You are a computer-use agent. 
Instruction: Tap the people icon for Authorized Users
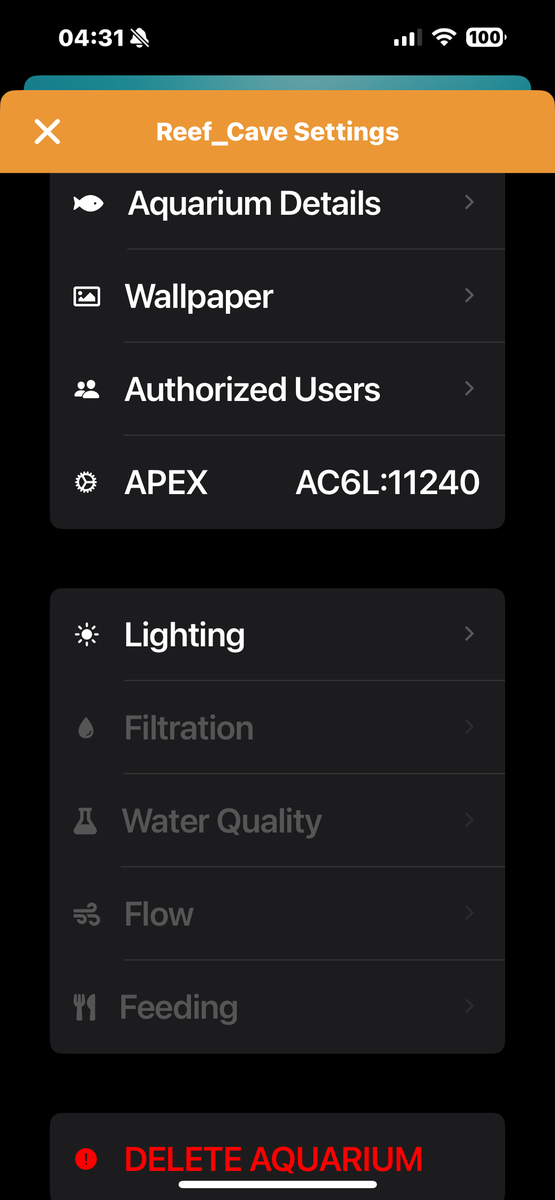87,390
